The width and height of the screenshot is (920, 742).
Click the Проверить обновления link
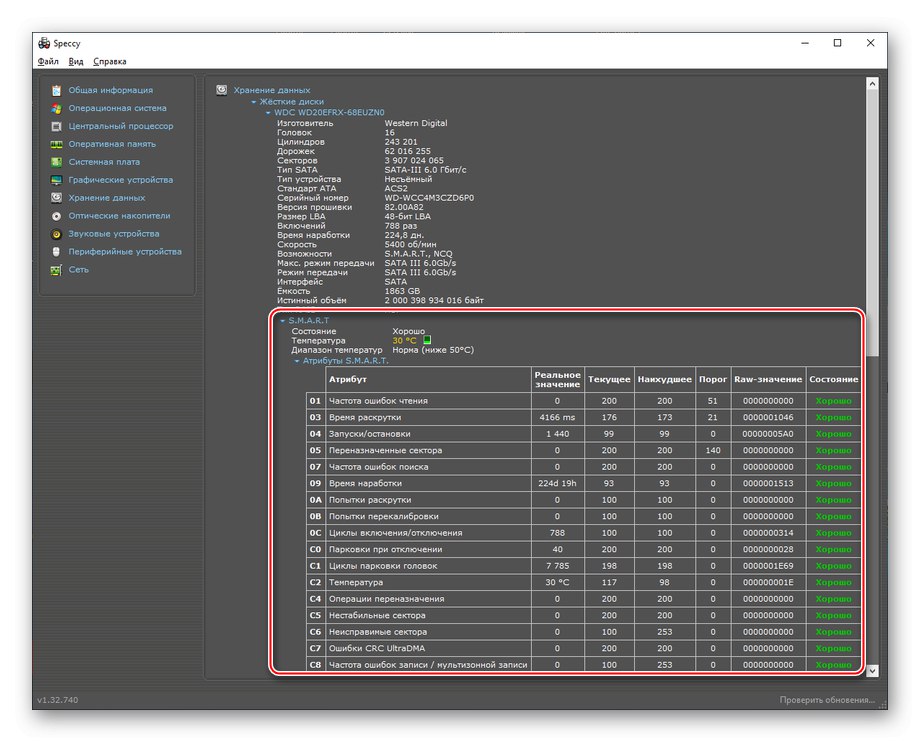(827, 700)
